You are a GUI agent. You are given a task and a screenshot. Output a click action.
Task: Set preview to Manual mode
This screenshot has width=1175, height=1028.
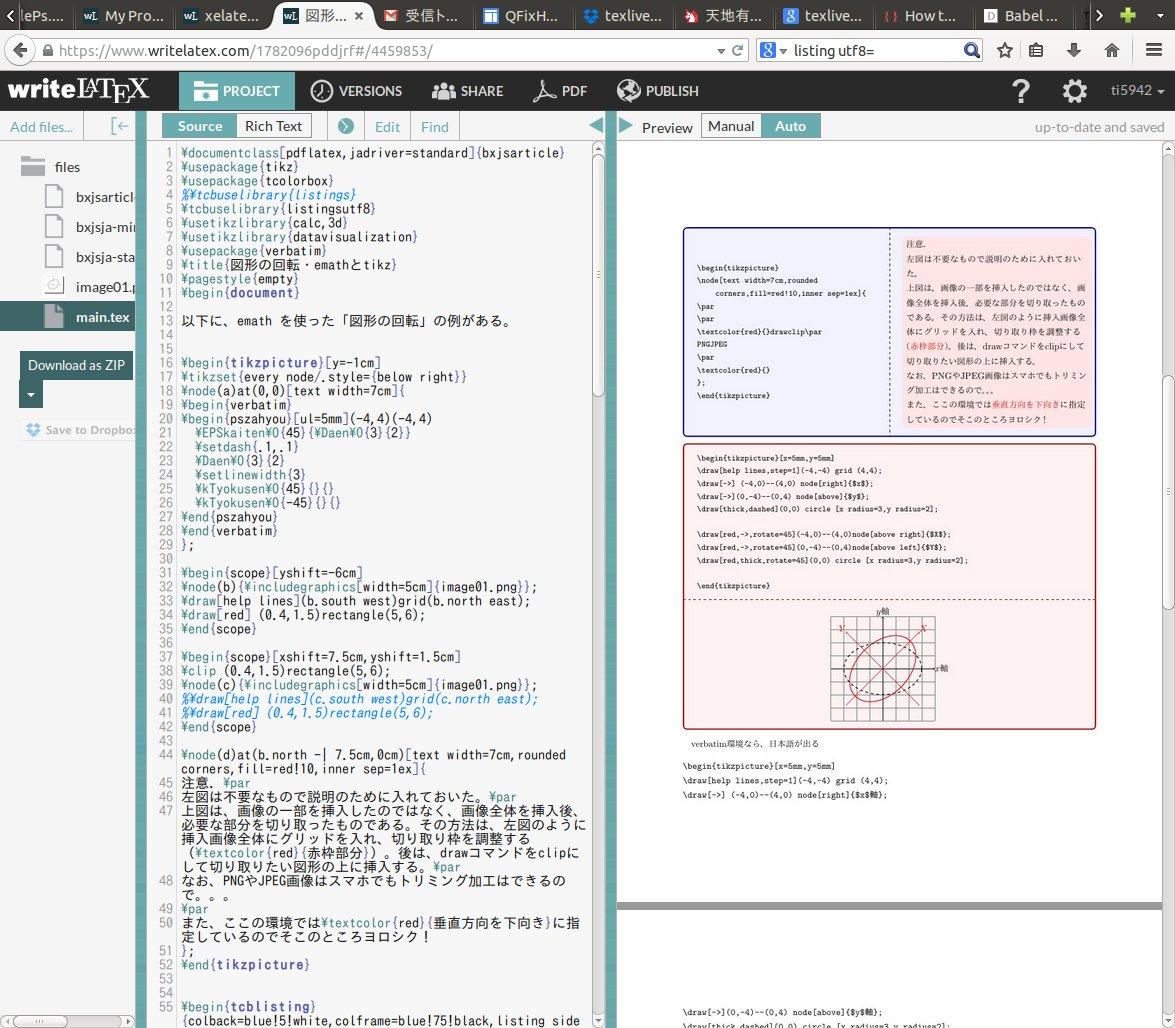tap(731, 126)
